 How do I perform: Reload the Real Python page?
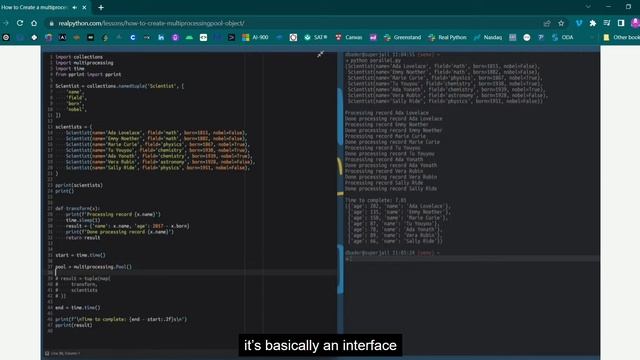click(20, 23)
